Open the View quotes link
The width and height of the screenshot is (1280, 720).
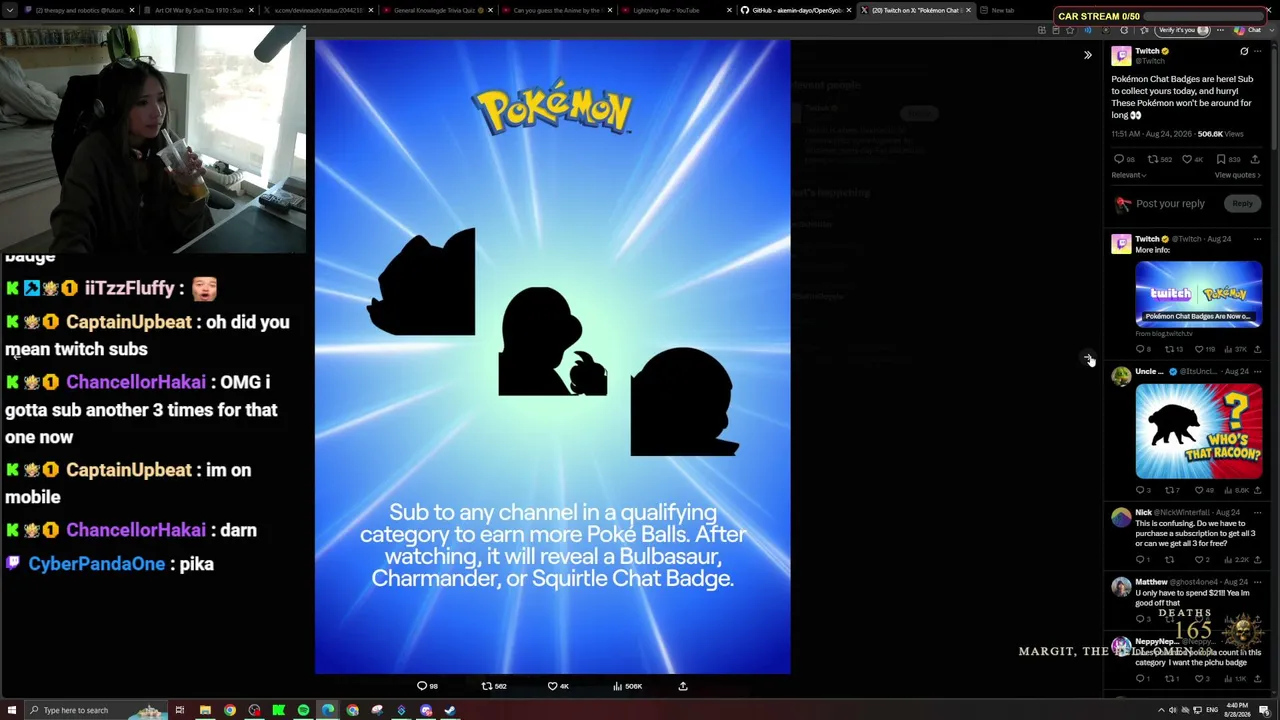[1238, 175]
